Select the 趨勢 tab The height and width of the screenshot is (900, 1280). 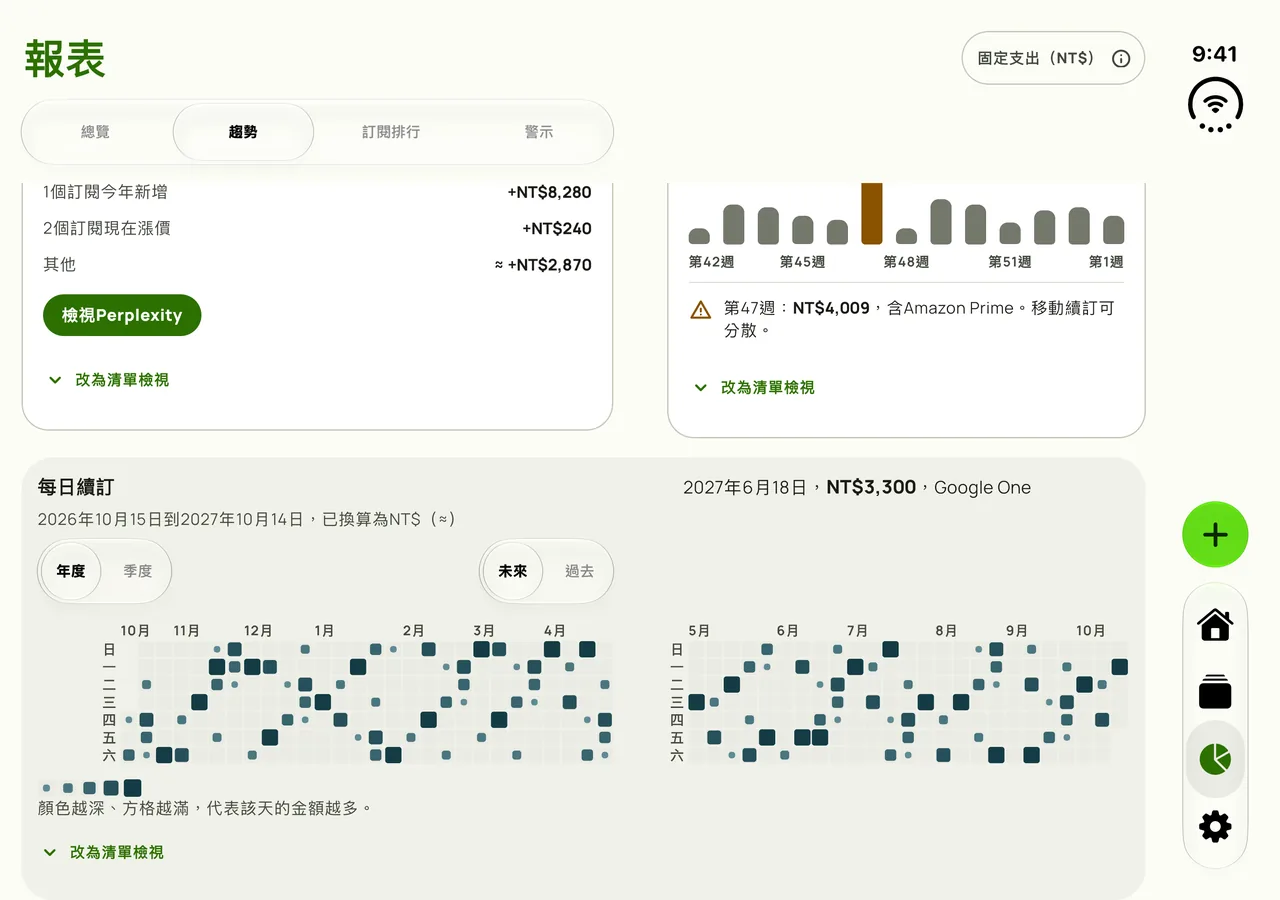(x=243, y=132)
